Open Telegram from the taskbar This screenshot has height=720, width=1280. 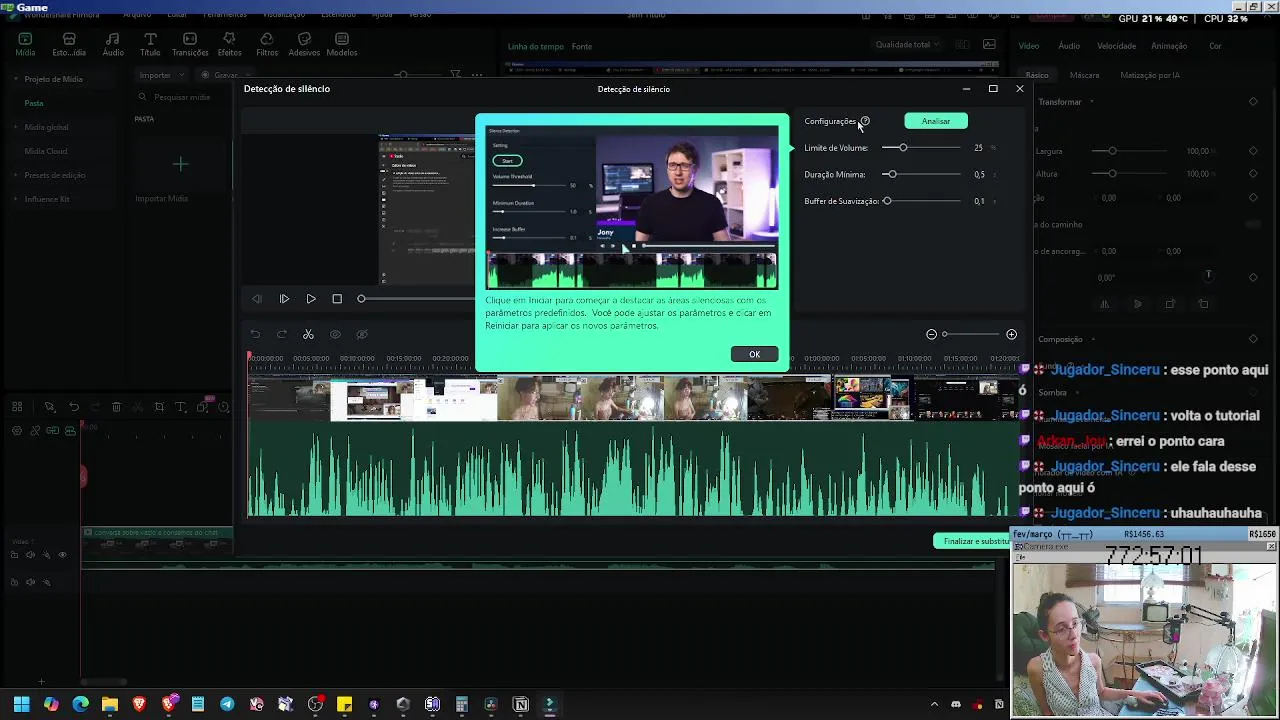click(x=227, y=704)
